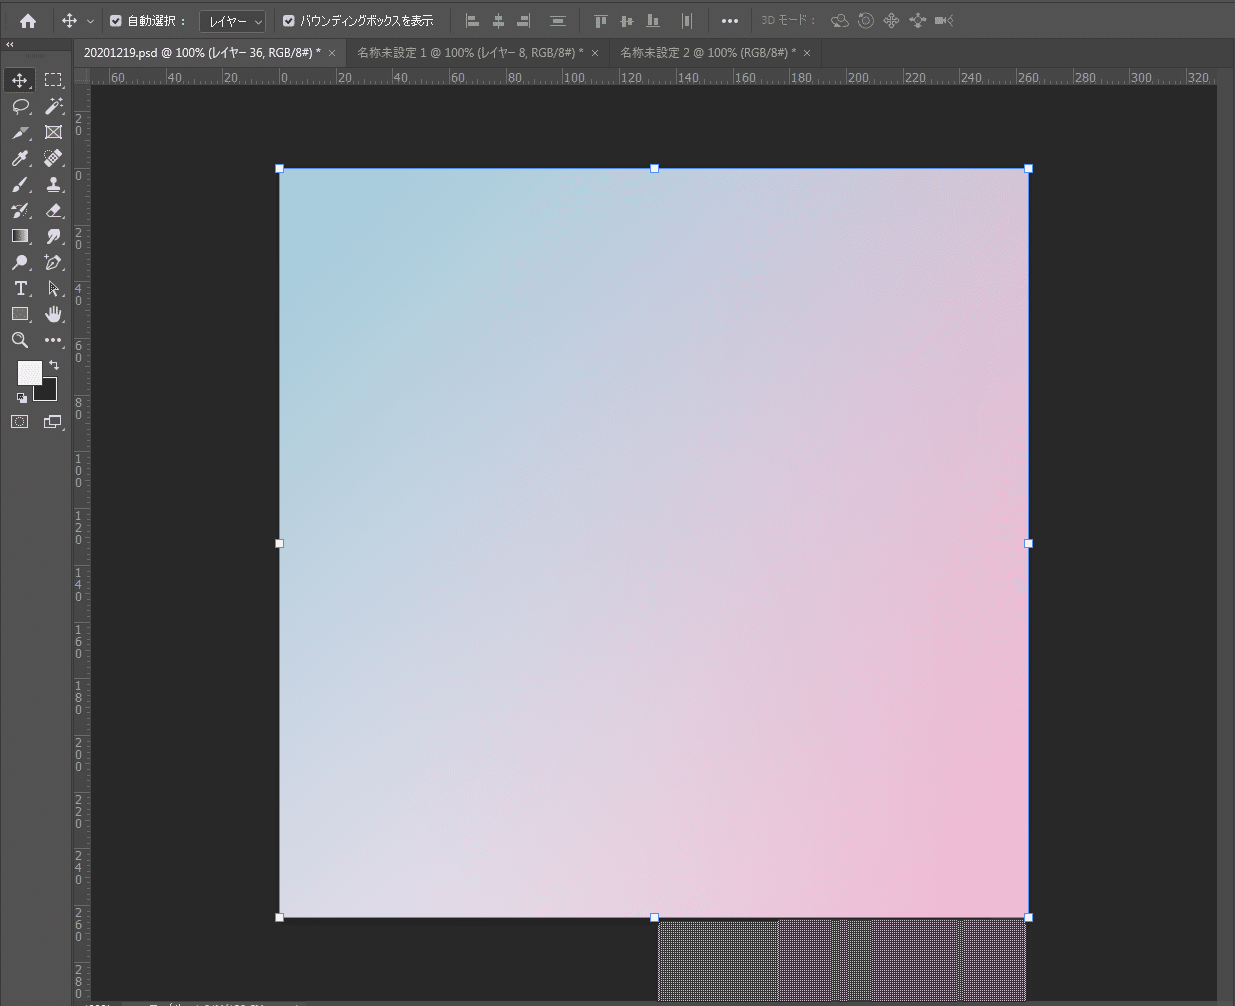
Task: Click 3D zoom video-camera icon
Action: click(x=943, y=21)
